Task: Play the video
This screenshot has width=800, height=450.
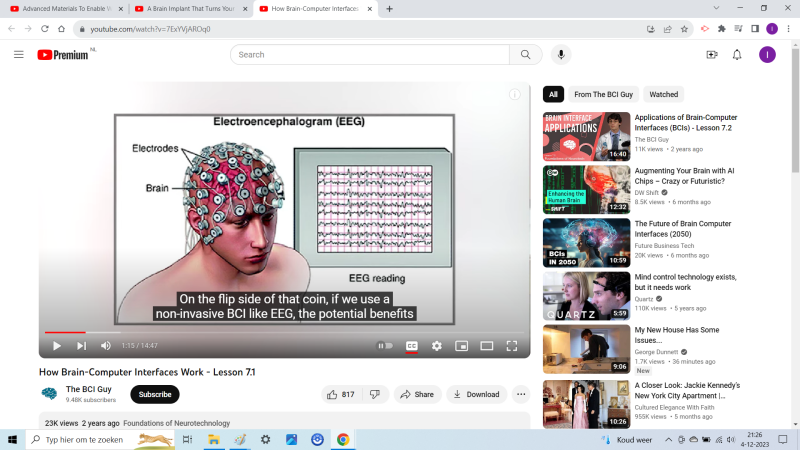Action: click(x=57, y=346)
